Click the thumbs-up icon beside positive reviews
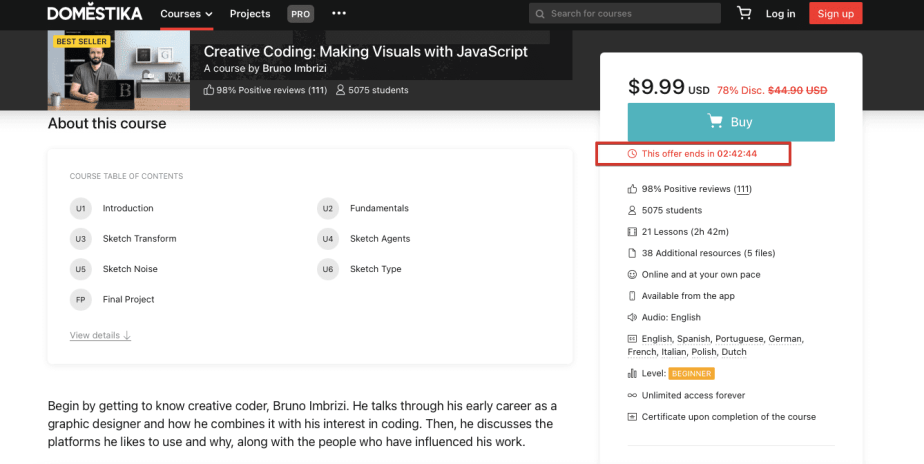 [632, 189]
